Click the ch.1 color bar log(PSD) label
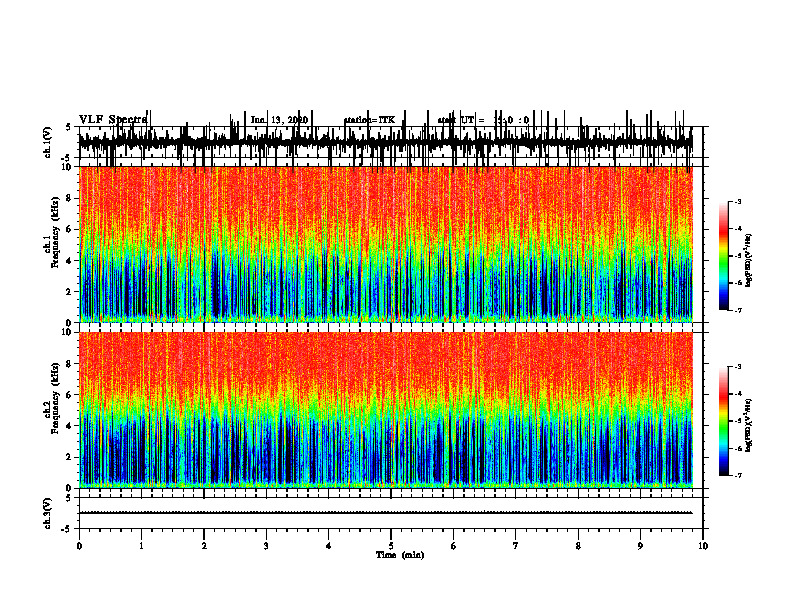Screen dimensions: 792x612 (749, 261)
